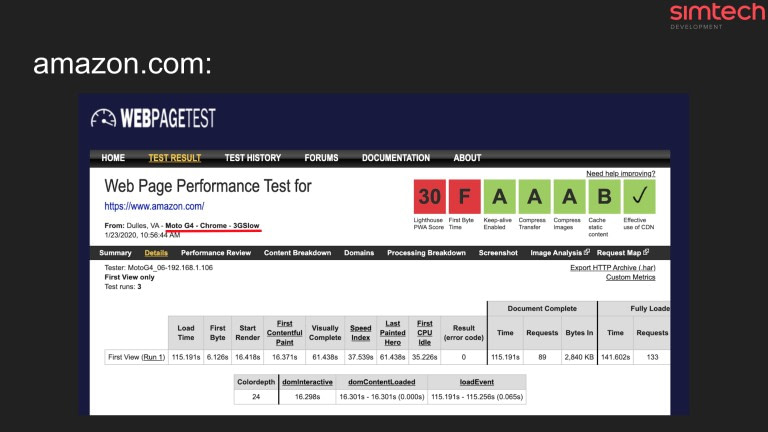The width and height of the screenshot is (768, 432).
Task: Open the Custom Metrics link
Action: coord(631,277)
